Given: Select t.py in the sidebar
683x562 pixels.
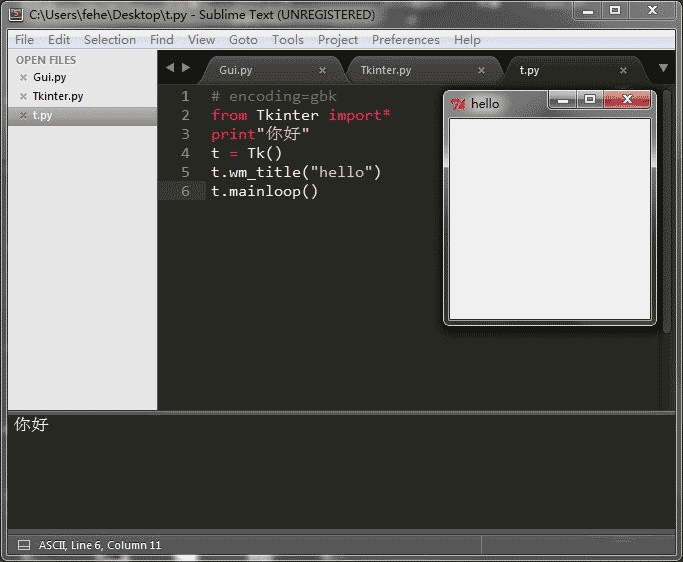Looking at the screenshot, I should coord(82,115).
